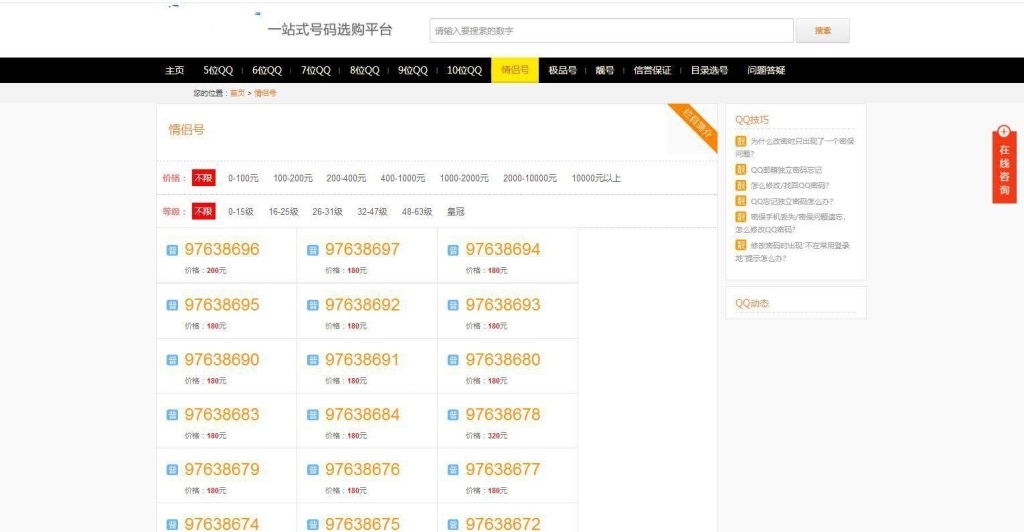The width and height of the screenshot is (1024, 532).
Task: Click the blue icon next to 97638697
Action: [x=313, y=250]
